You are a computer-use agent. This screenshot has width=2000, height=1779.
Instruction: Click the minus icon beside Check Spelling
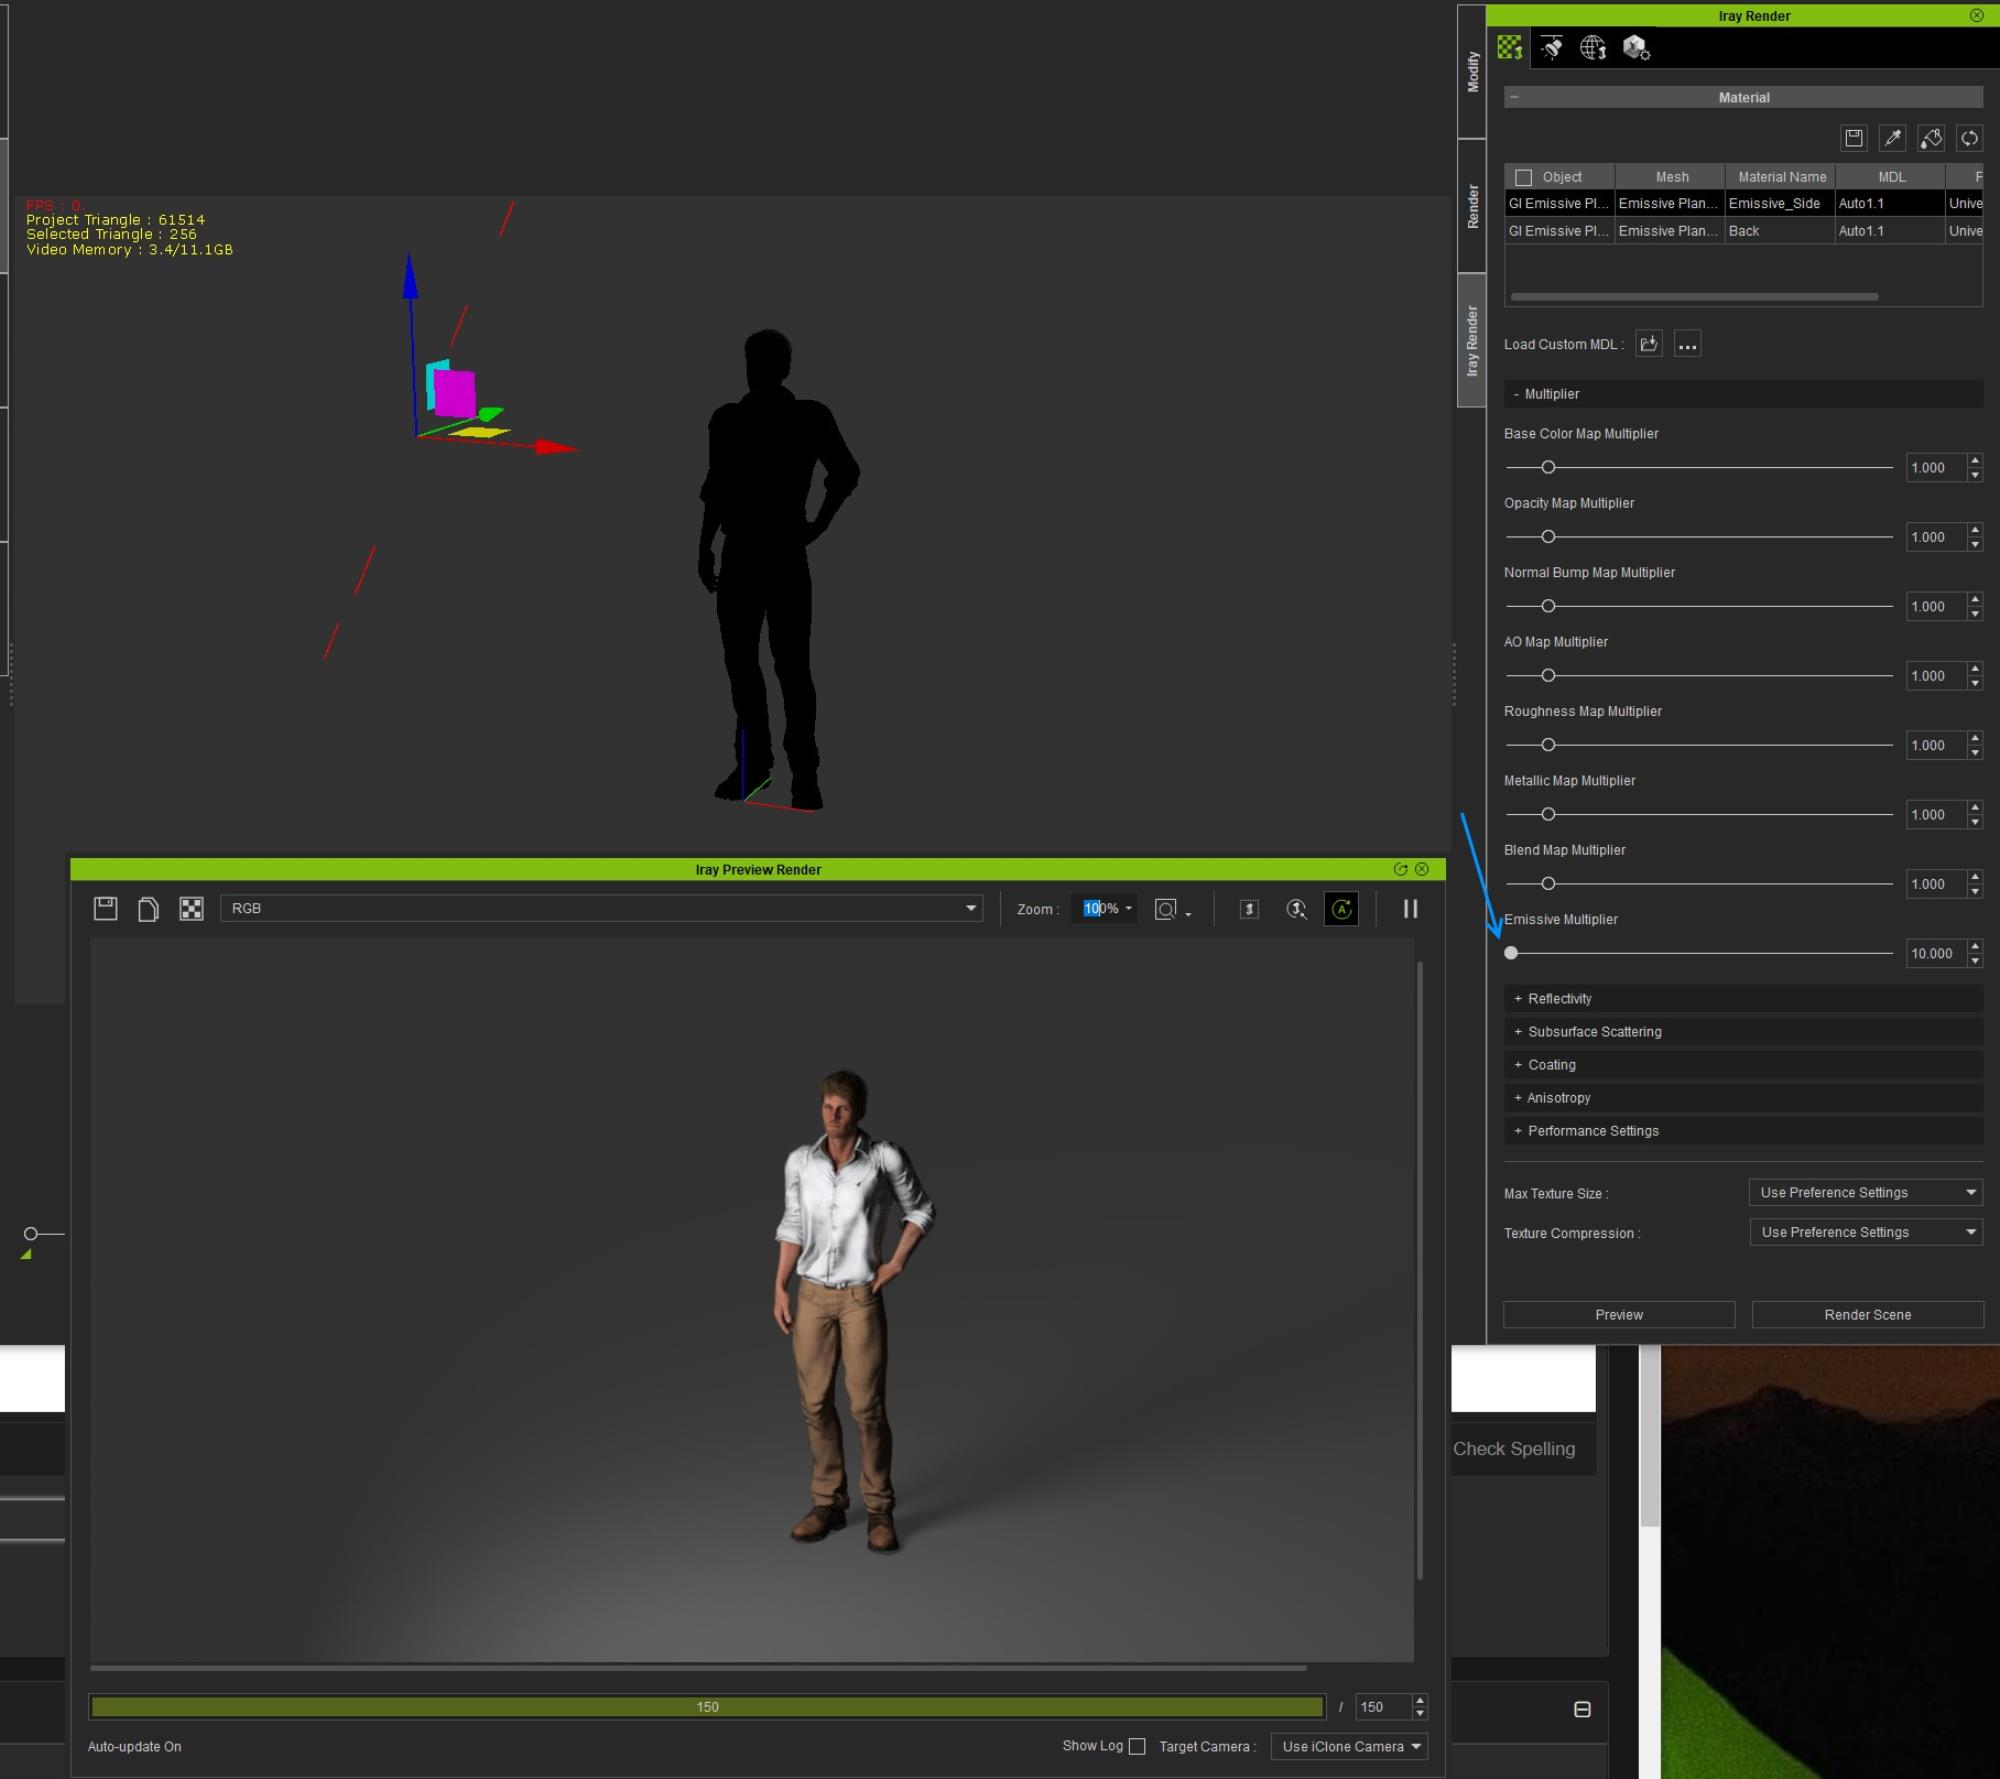pyautogui.click(x=1582, y=1709)
